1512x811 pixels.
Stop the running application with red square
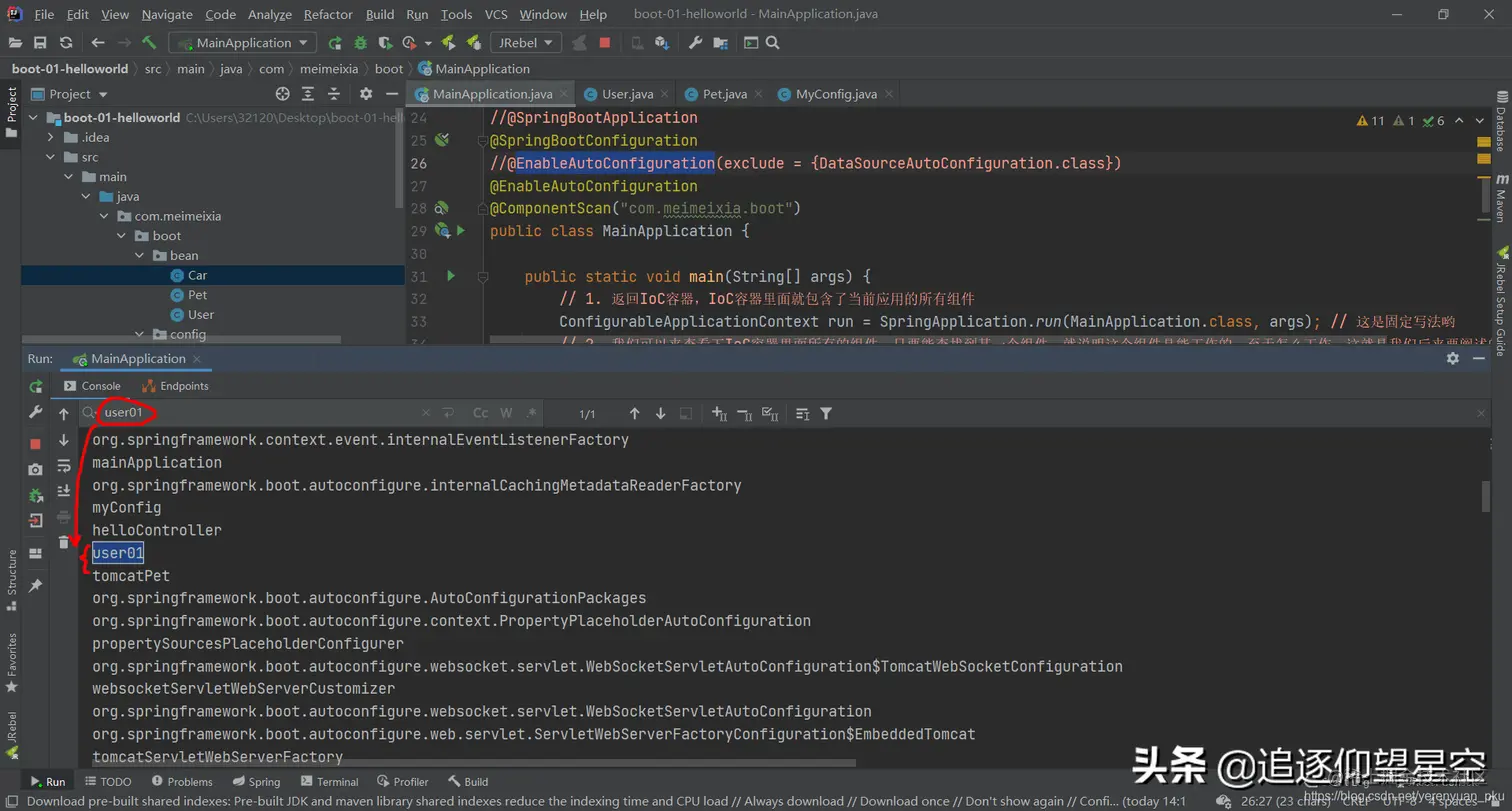tap(605, 43)
